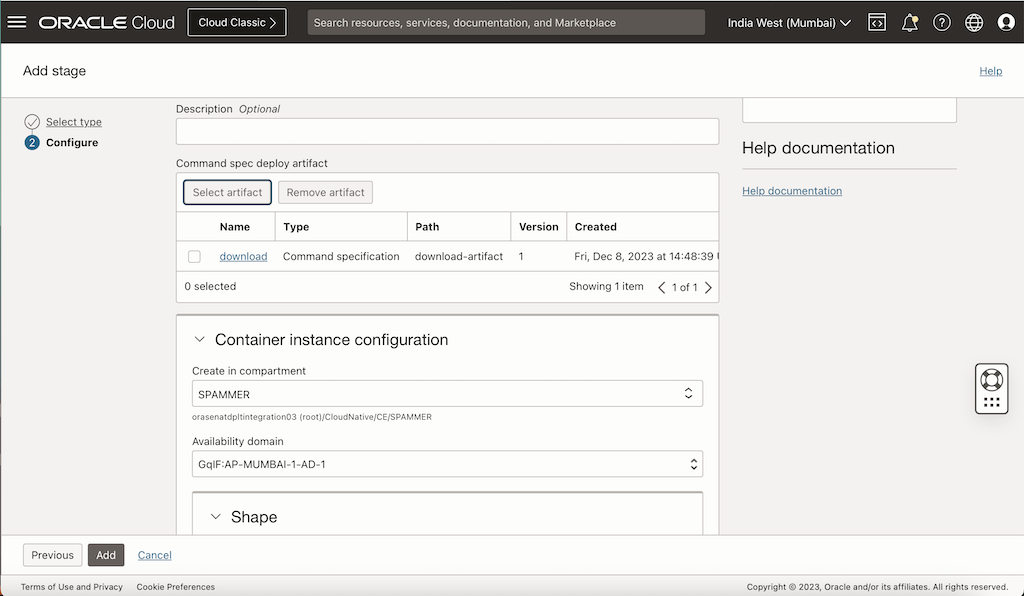Go to next artifact page chevron
The width and height of the screenshot is (1024, 596).
[708, 287]
